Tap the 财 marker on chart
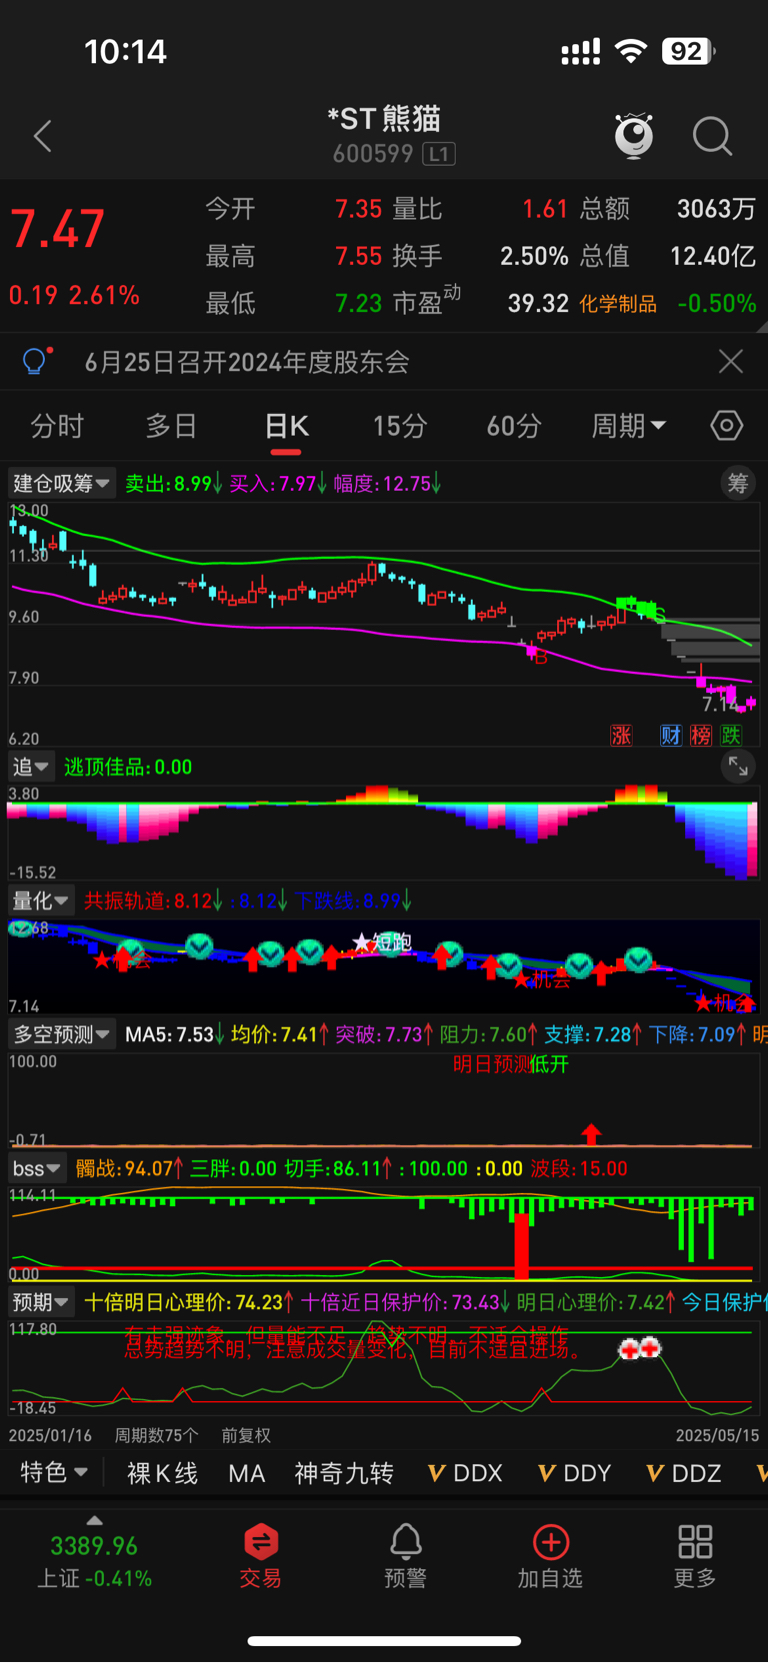This screenshot has width=768, height=1663. click(670, 735)
